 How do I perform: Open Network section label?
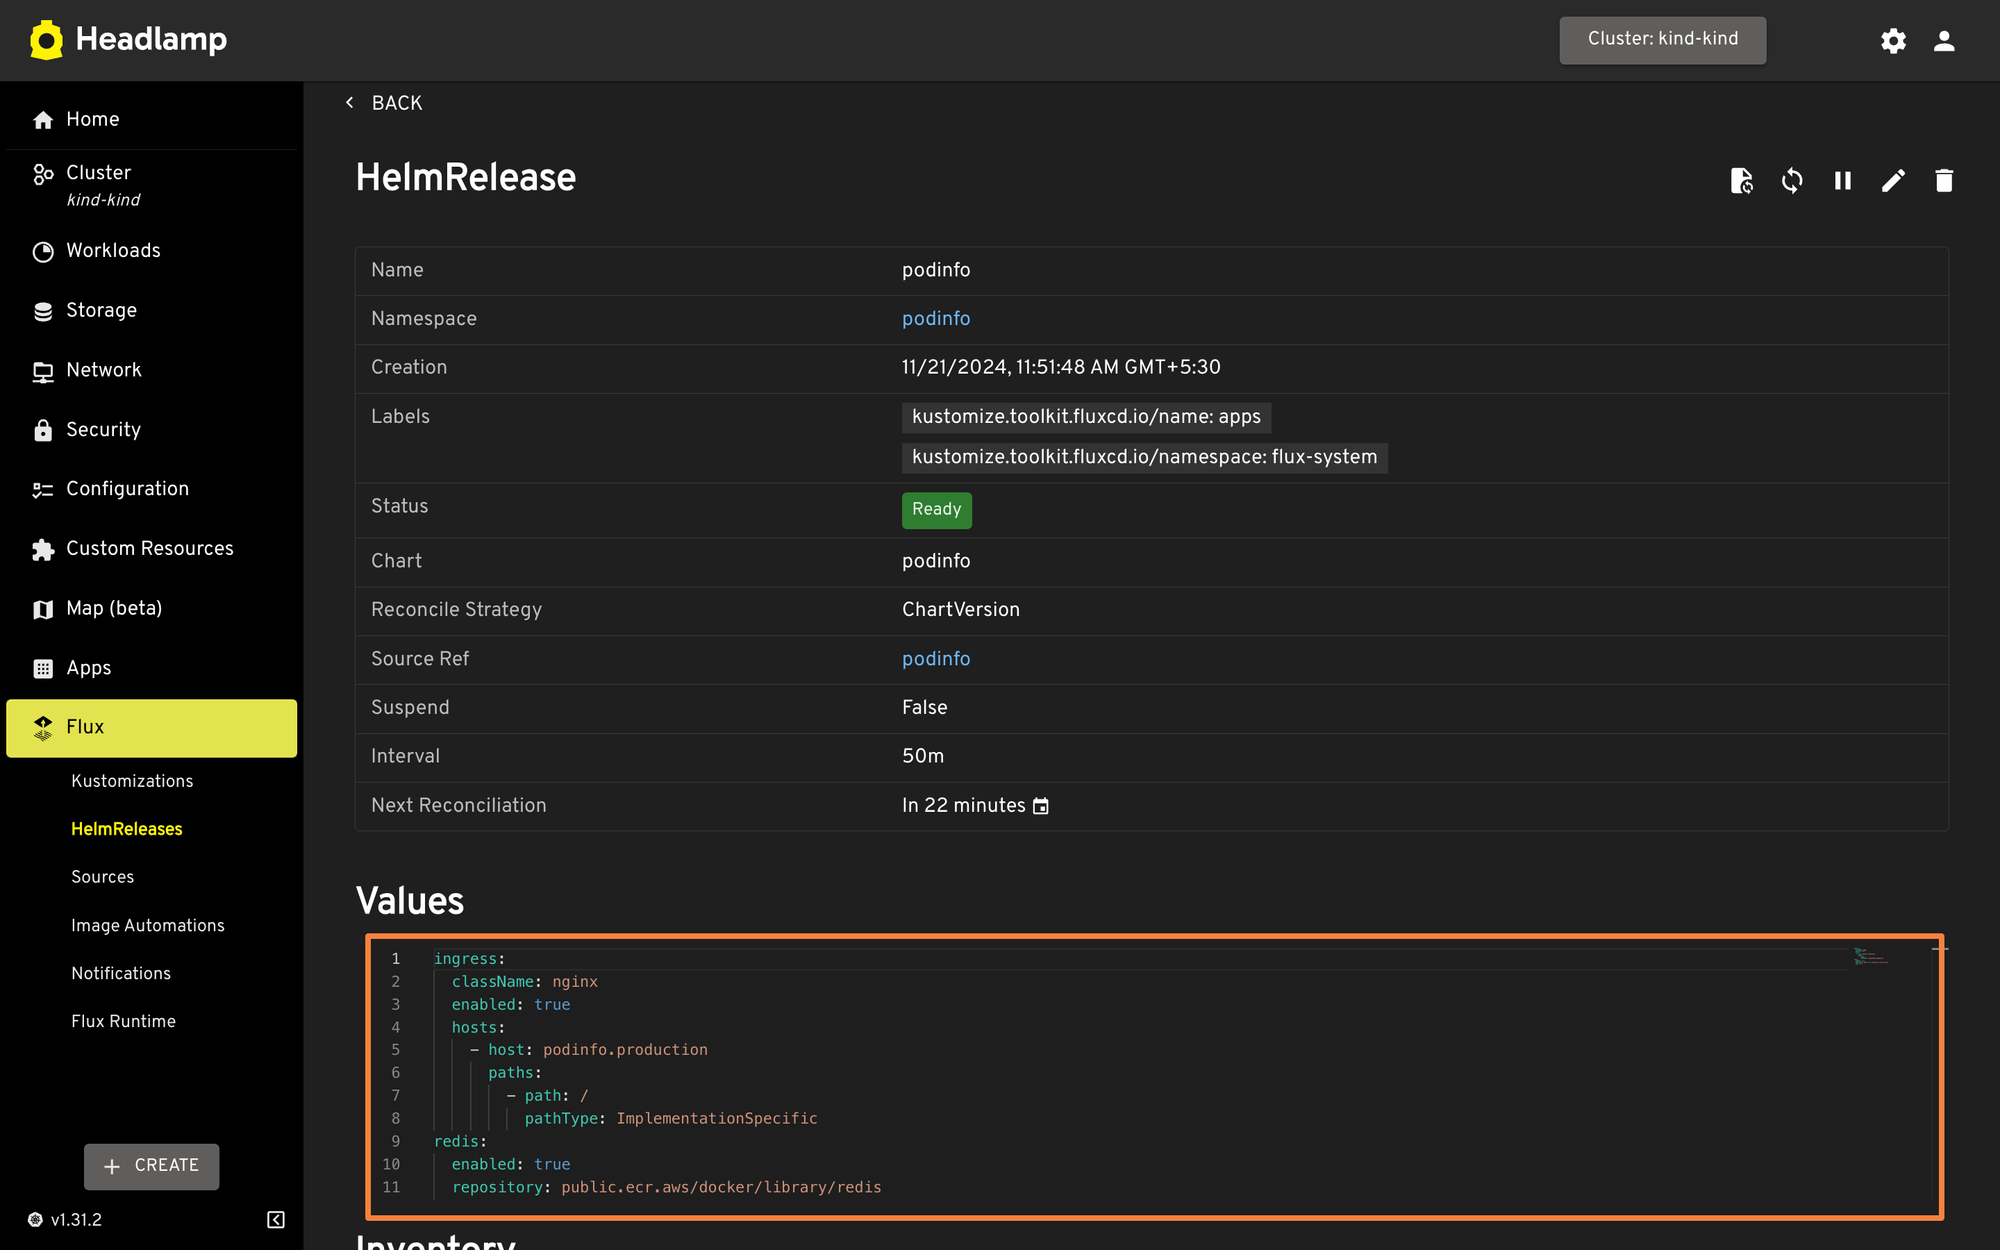click(x=104, y=370)
